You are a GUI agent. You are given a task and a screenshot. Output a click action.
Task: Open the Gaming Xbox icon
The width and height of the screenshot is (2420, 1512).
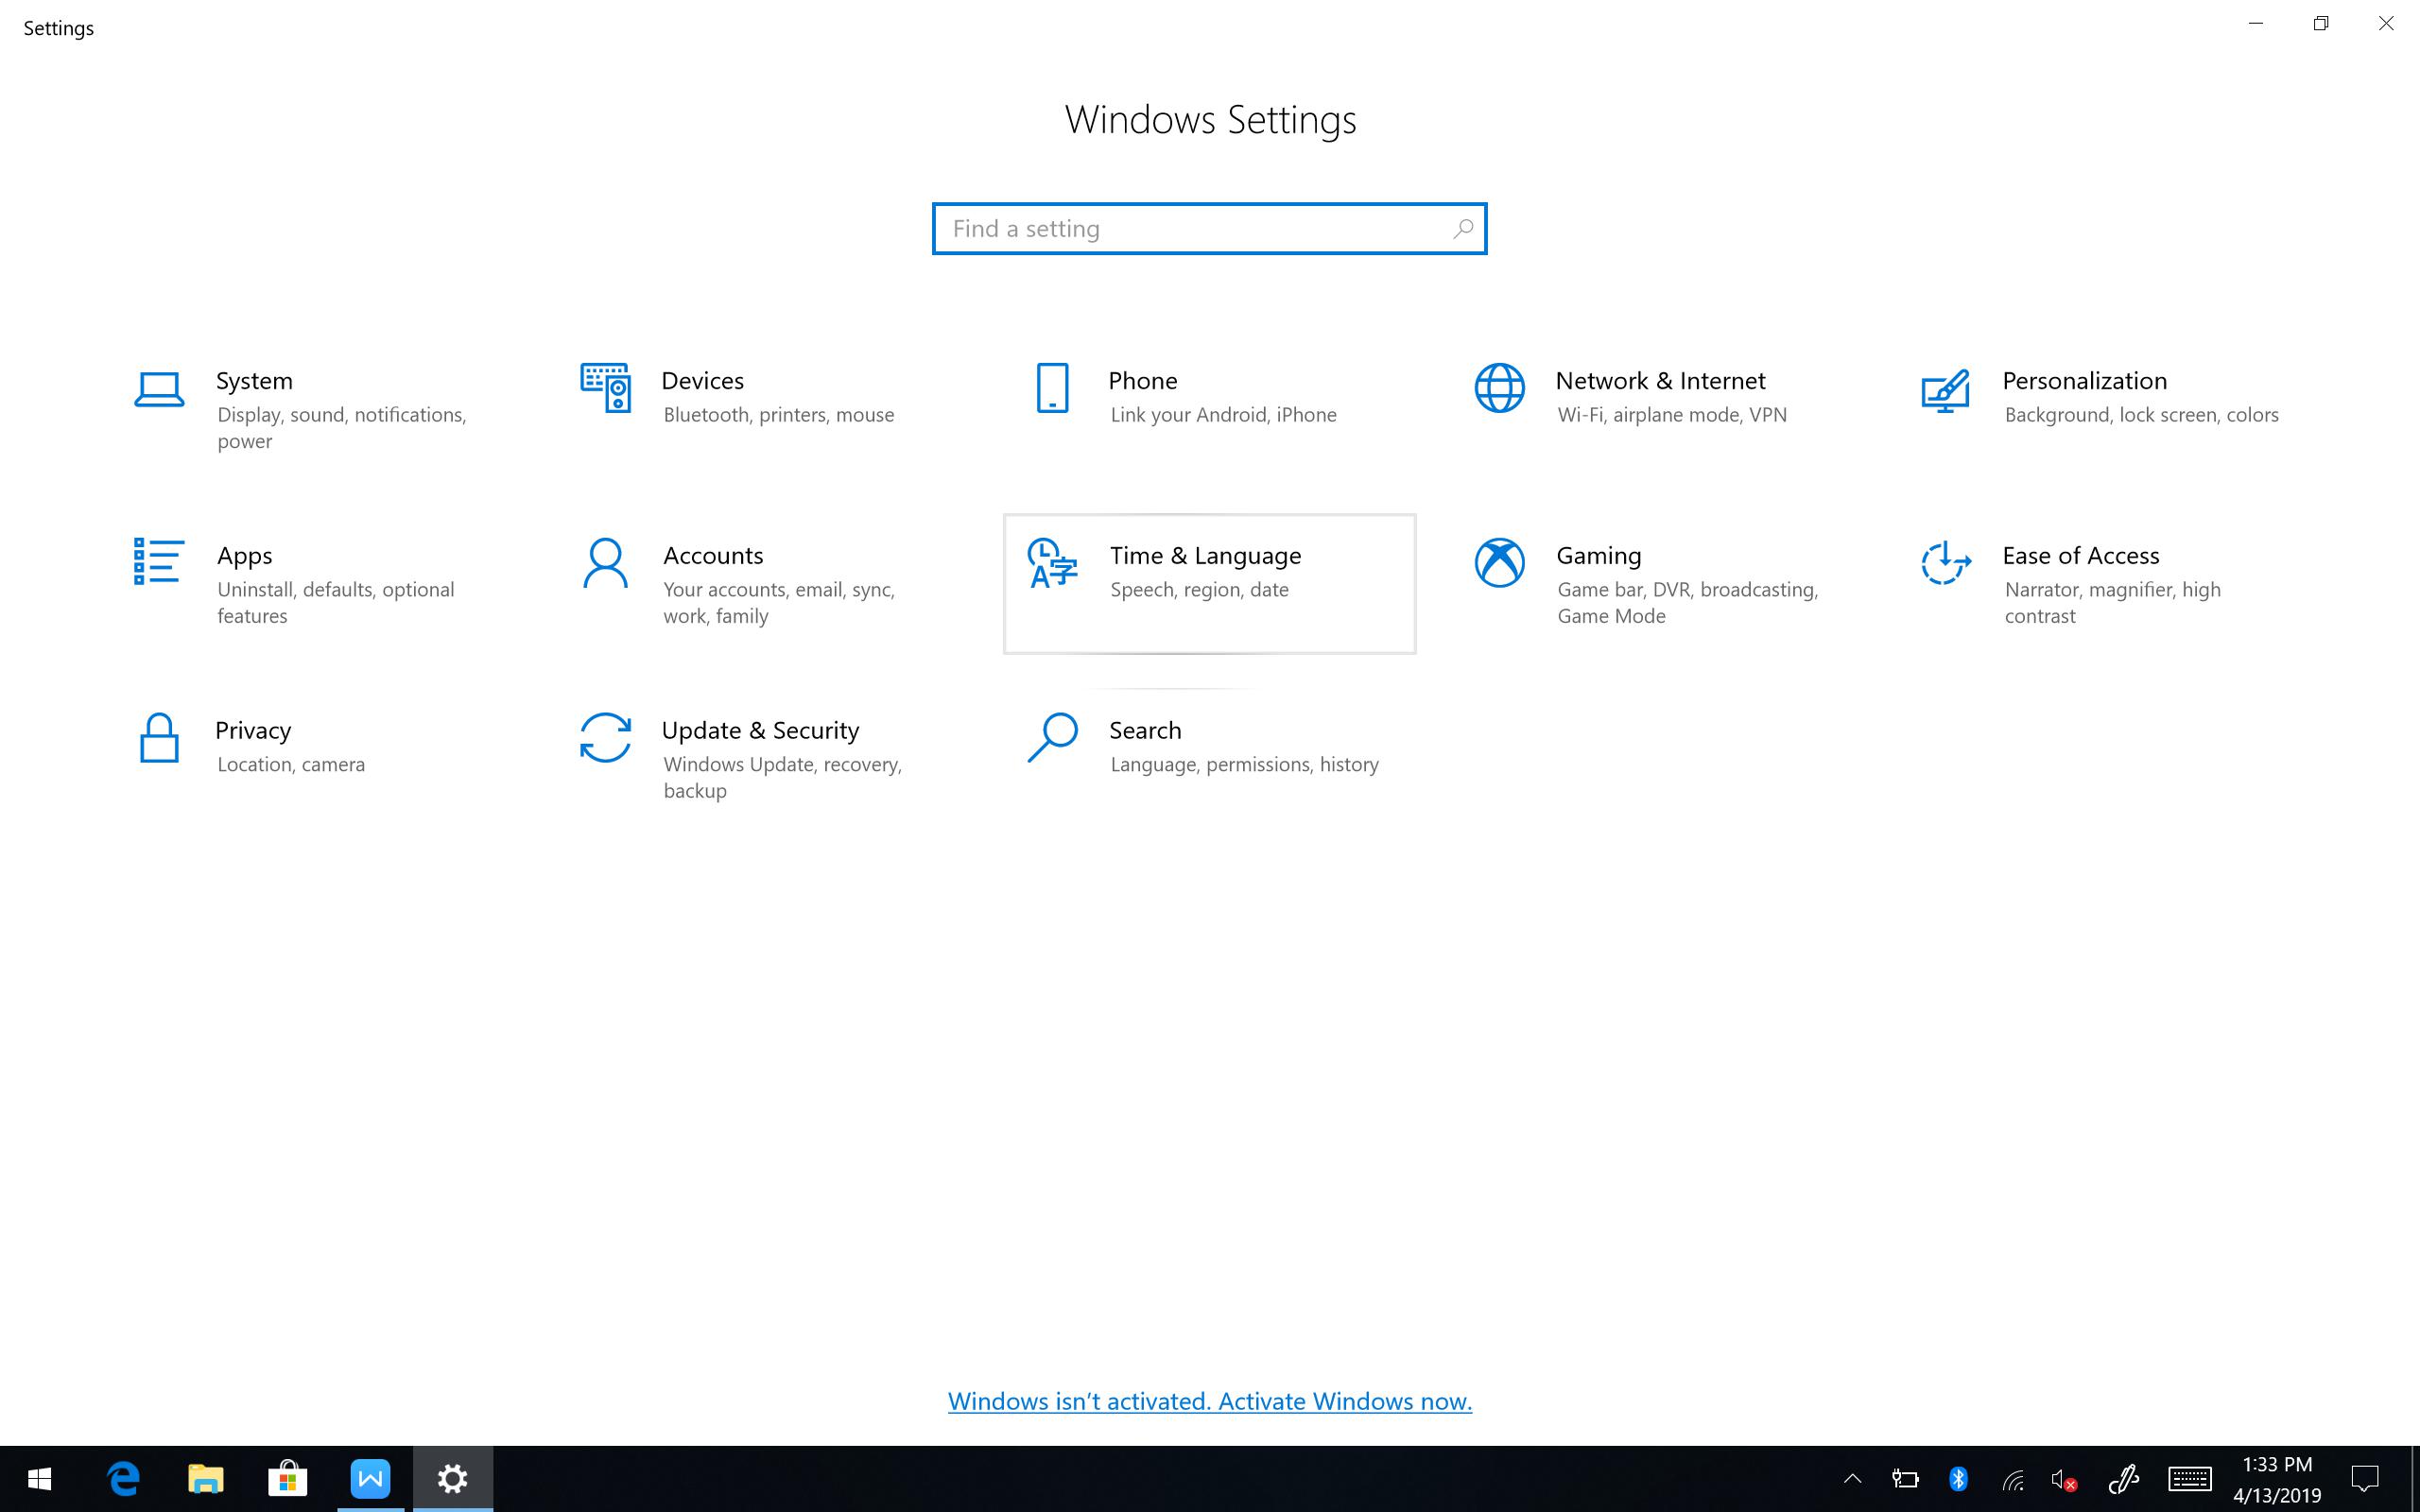coord(1499,563)
